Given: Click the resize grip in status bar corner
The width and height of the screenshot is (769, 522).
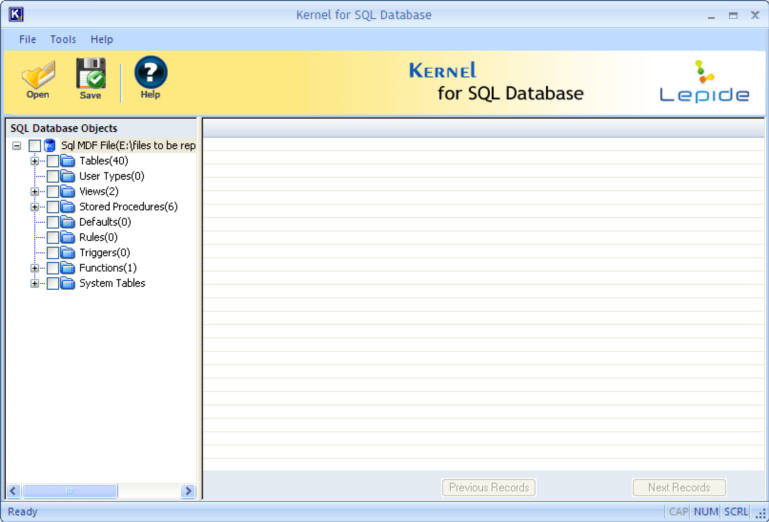Looking at the screenshot, I should [x=761, y=513].
